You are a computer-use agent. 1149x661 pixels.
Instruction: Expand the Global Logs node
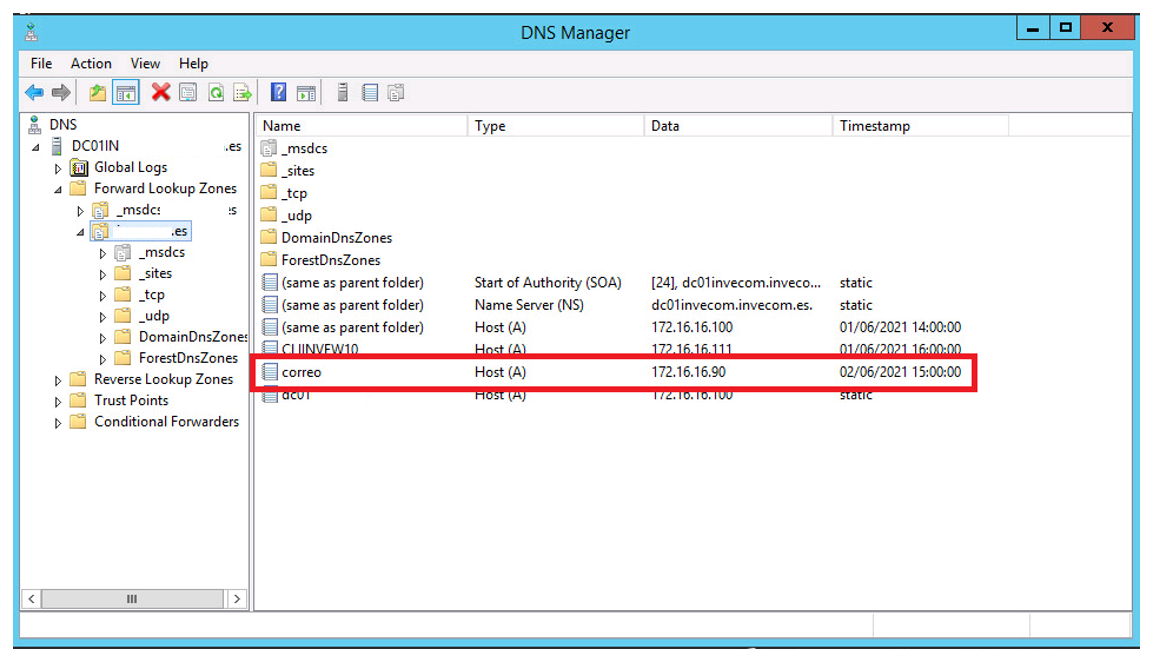click(x=58, y=169)
